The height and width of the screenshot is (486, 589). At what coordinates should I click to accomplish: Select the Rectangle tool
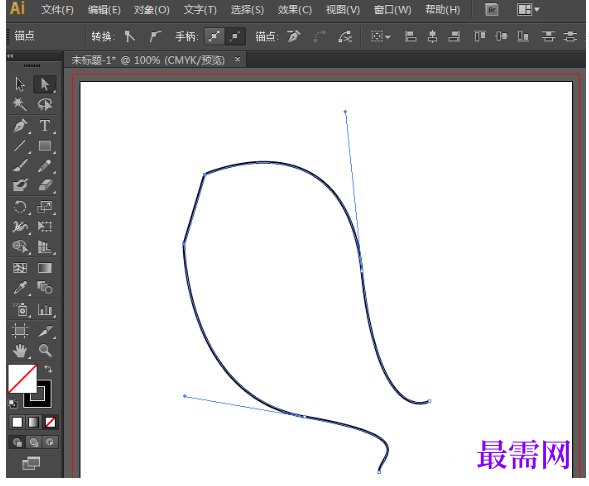pos(45,146)
